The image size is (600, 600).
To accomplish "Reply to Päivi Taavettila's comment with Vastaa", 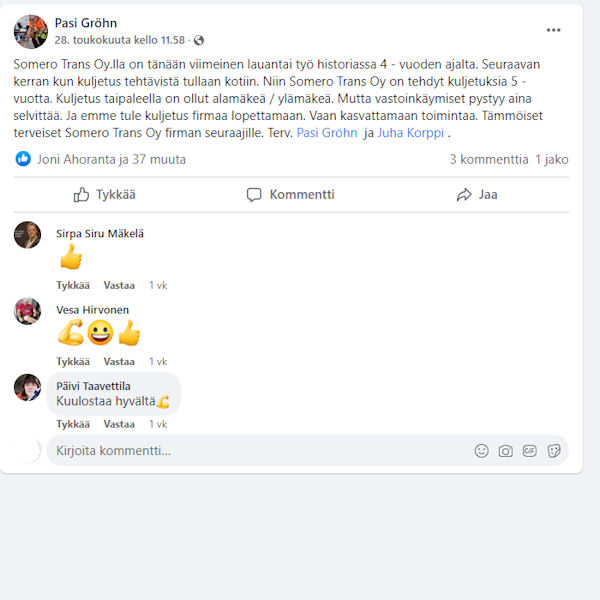I will pyautogui.click(x=119, y=424).
